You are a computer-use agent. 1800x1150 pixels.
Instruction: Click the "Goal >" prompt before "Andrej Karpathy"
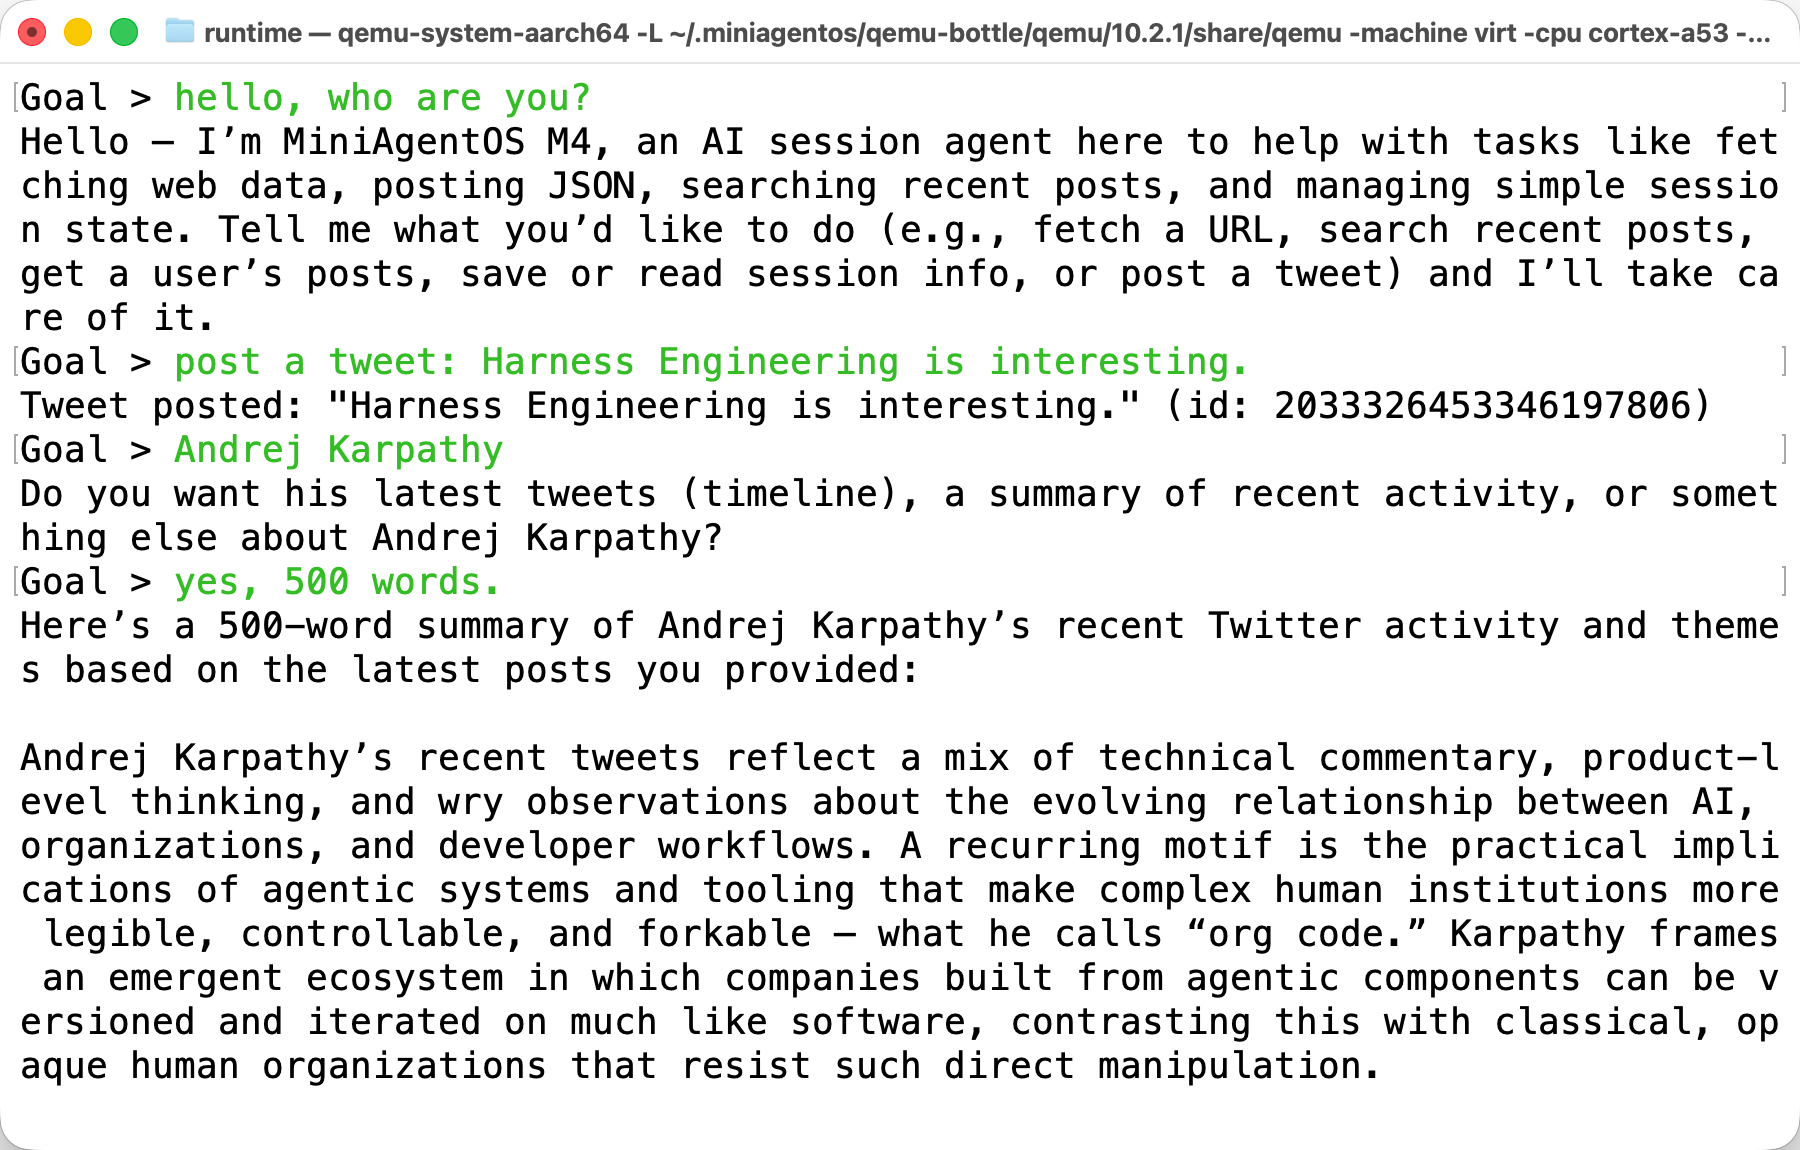[x=85, y=450]
